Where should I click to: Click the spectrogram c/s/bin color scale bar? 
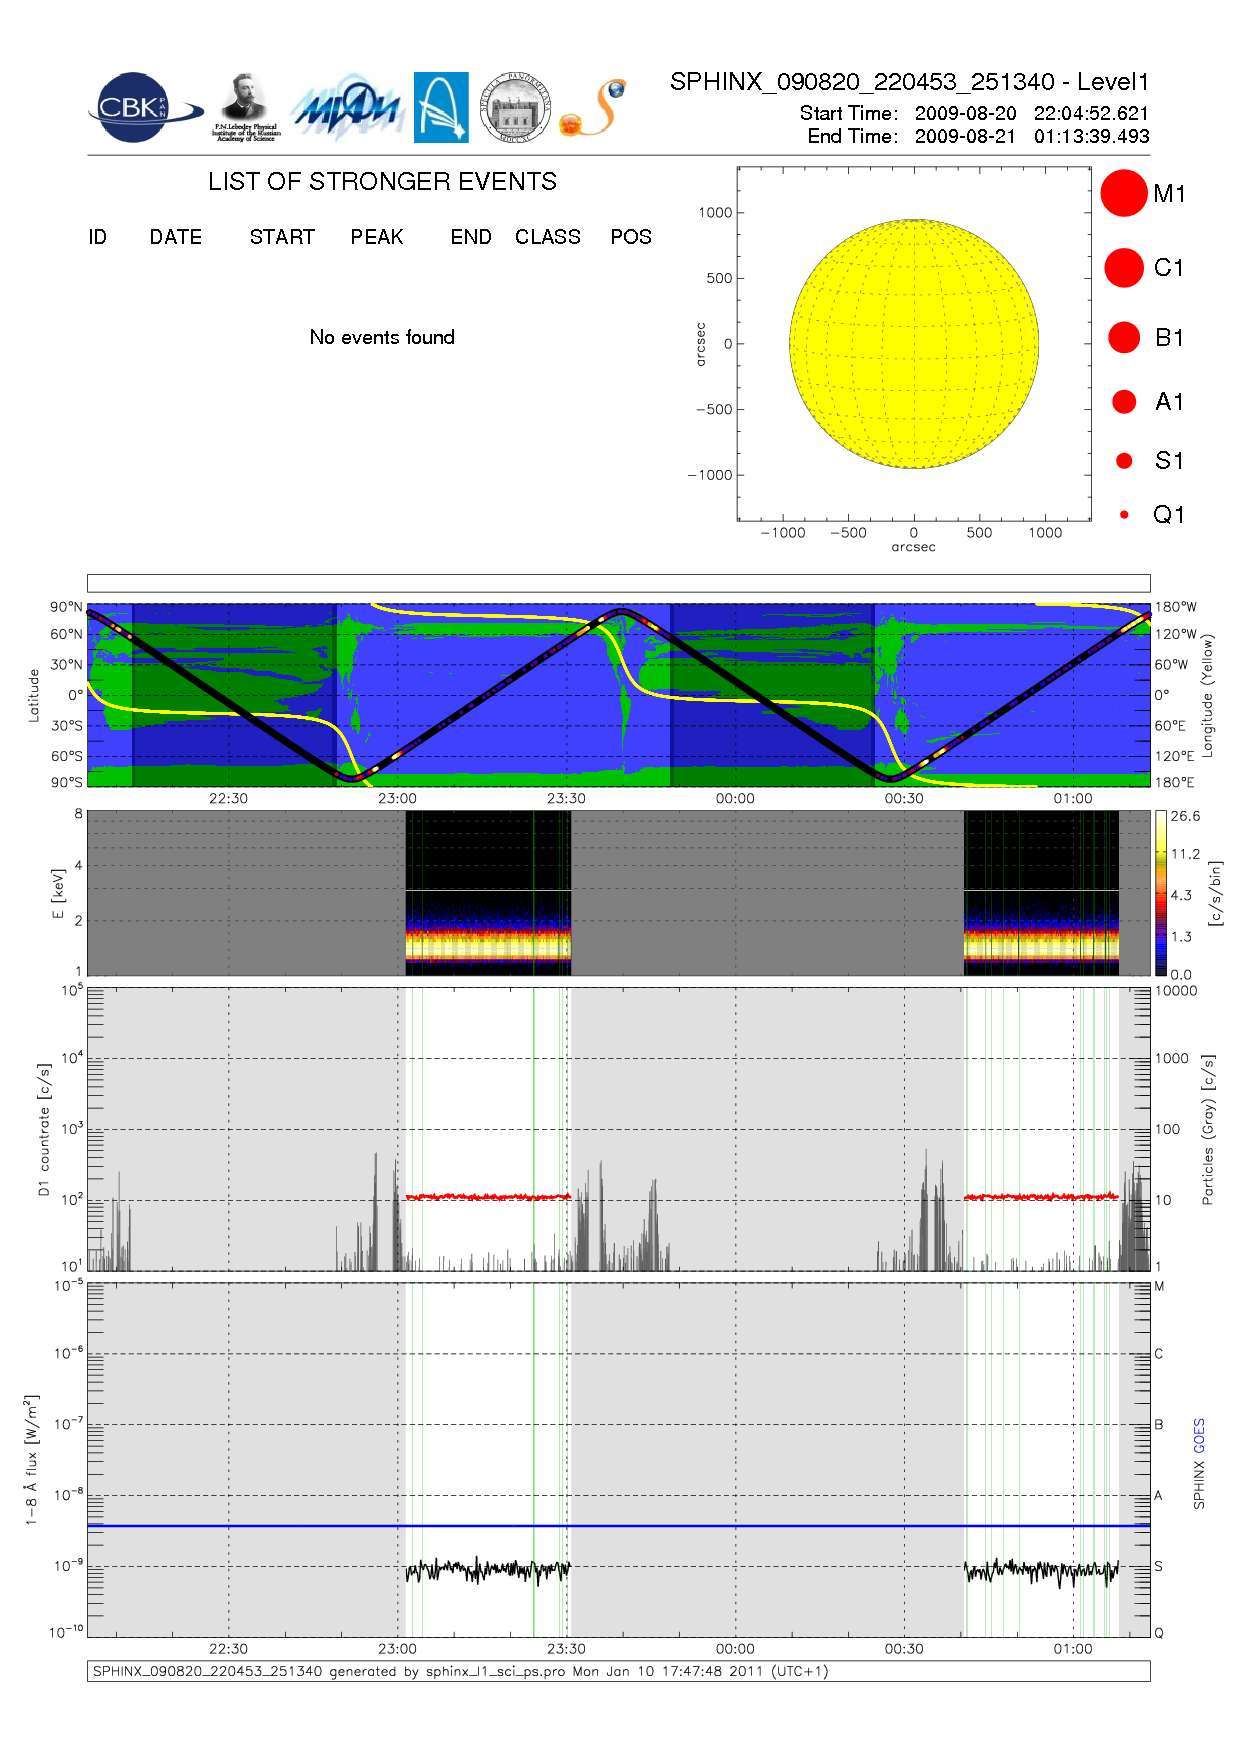[1160, 893]
